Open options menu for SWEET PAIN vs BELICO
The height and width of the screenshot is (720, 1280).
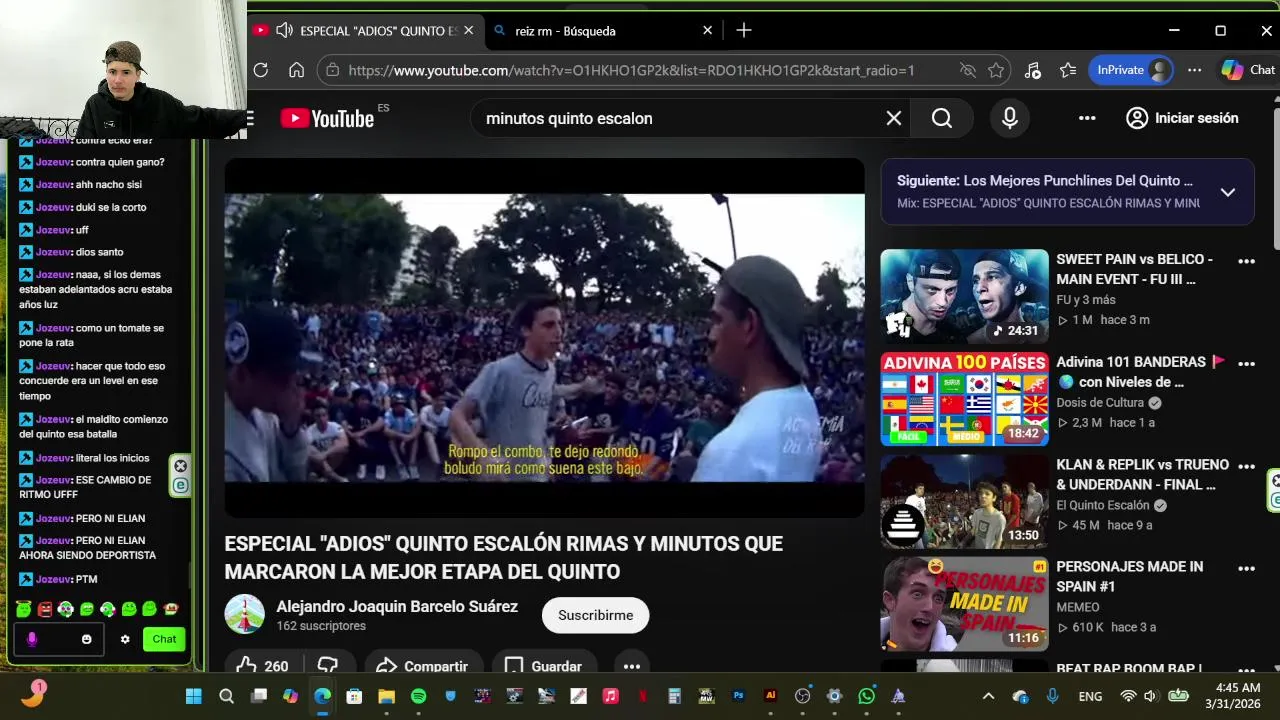1246,262
